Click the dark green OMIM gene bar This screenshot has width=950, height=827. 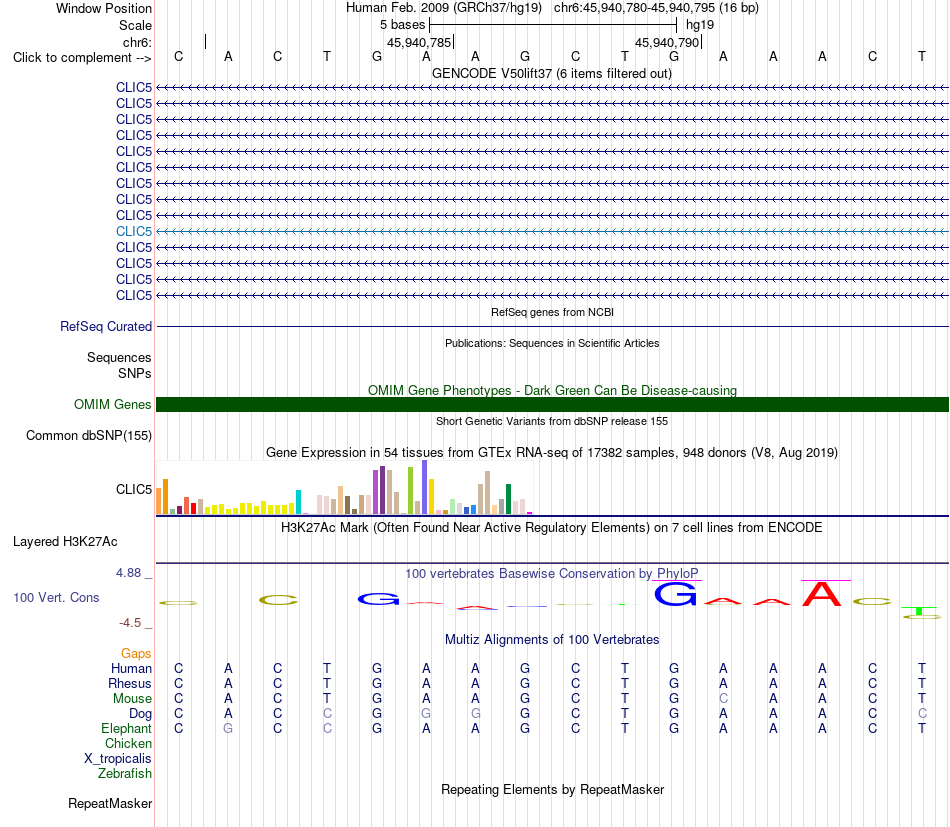click(x=553, y=405)
